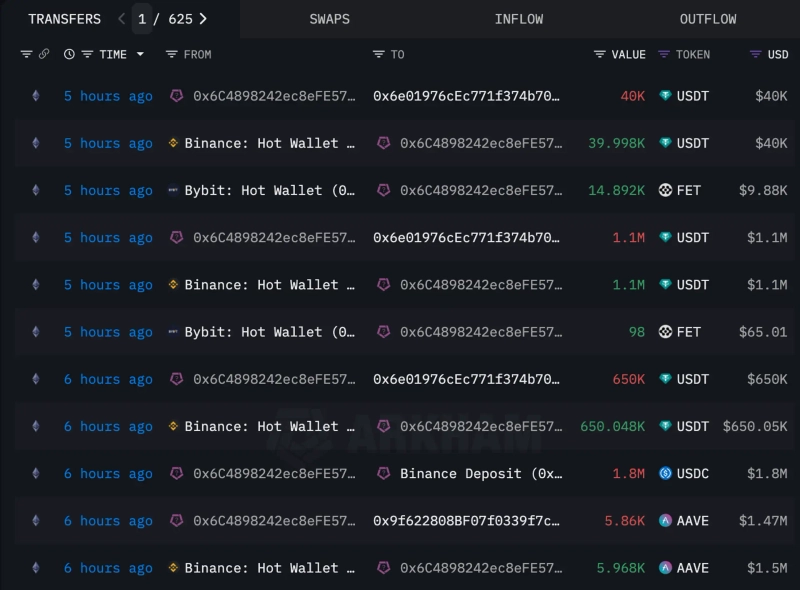Open the OUTFLOW tab
Viewport: 800px width, 590px height.
[708, 19]
